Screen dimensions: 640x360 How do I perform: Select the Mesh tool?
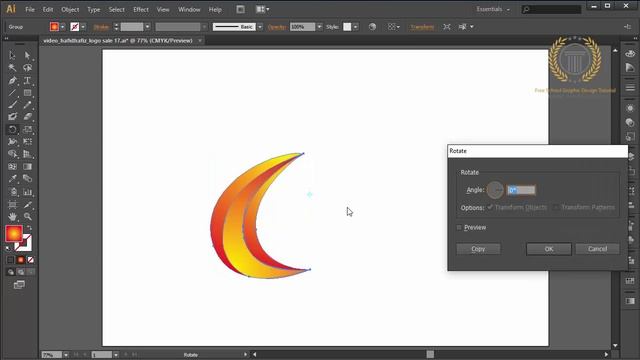pos(12,167)
